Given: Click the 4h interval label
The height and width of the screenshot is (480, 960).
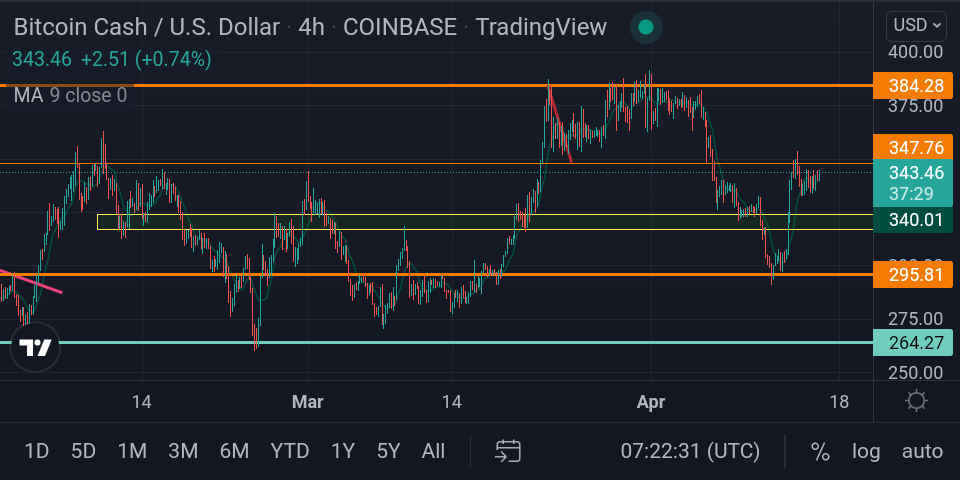Looking at the screenshot, I should [311, 28].
